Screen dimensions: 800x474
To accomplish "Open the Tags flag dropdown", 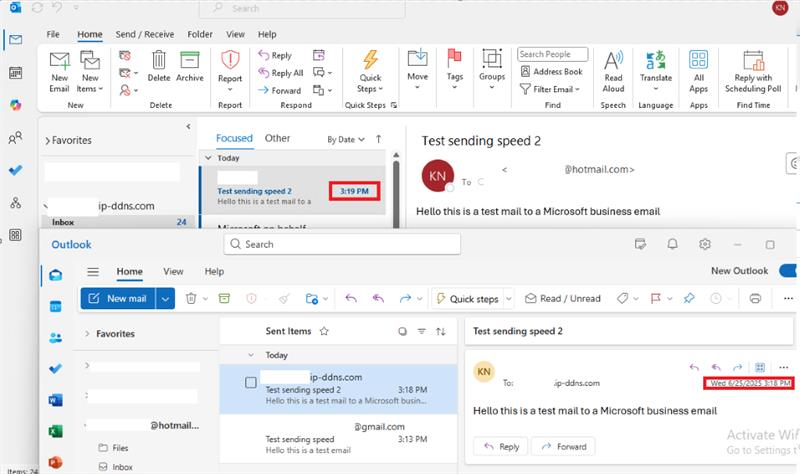I will (455, 69).
